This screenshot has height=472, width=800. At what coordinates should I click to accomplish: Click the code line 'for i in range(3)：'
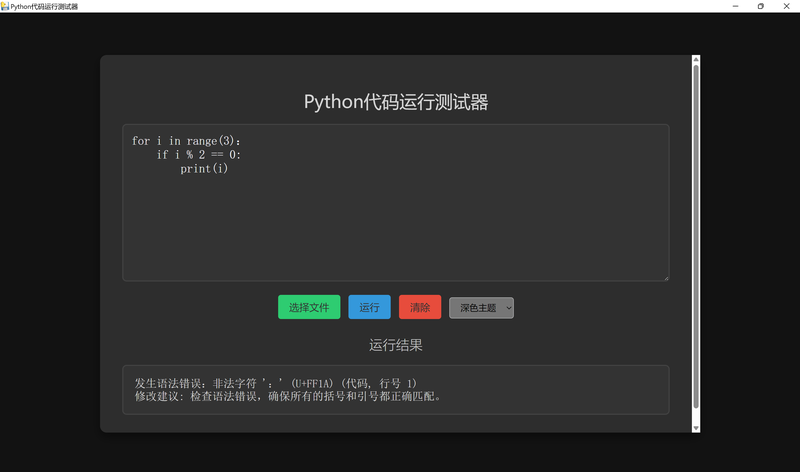click(x=186, y=141)
